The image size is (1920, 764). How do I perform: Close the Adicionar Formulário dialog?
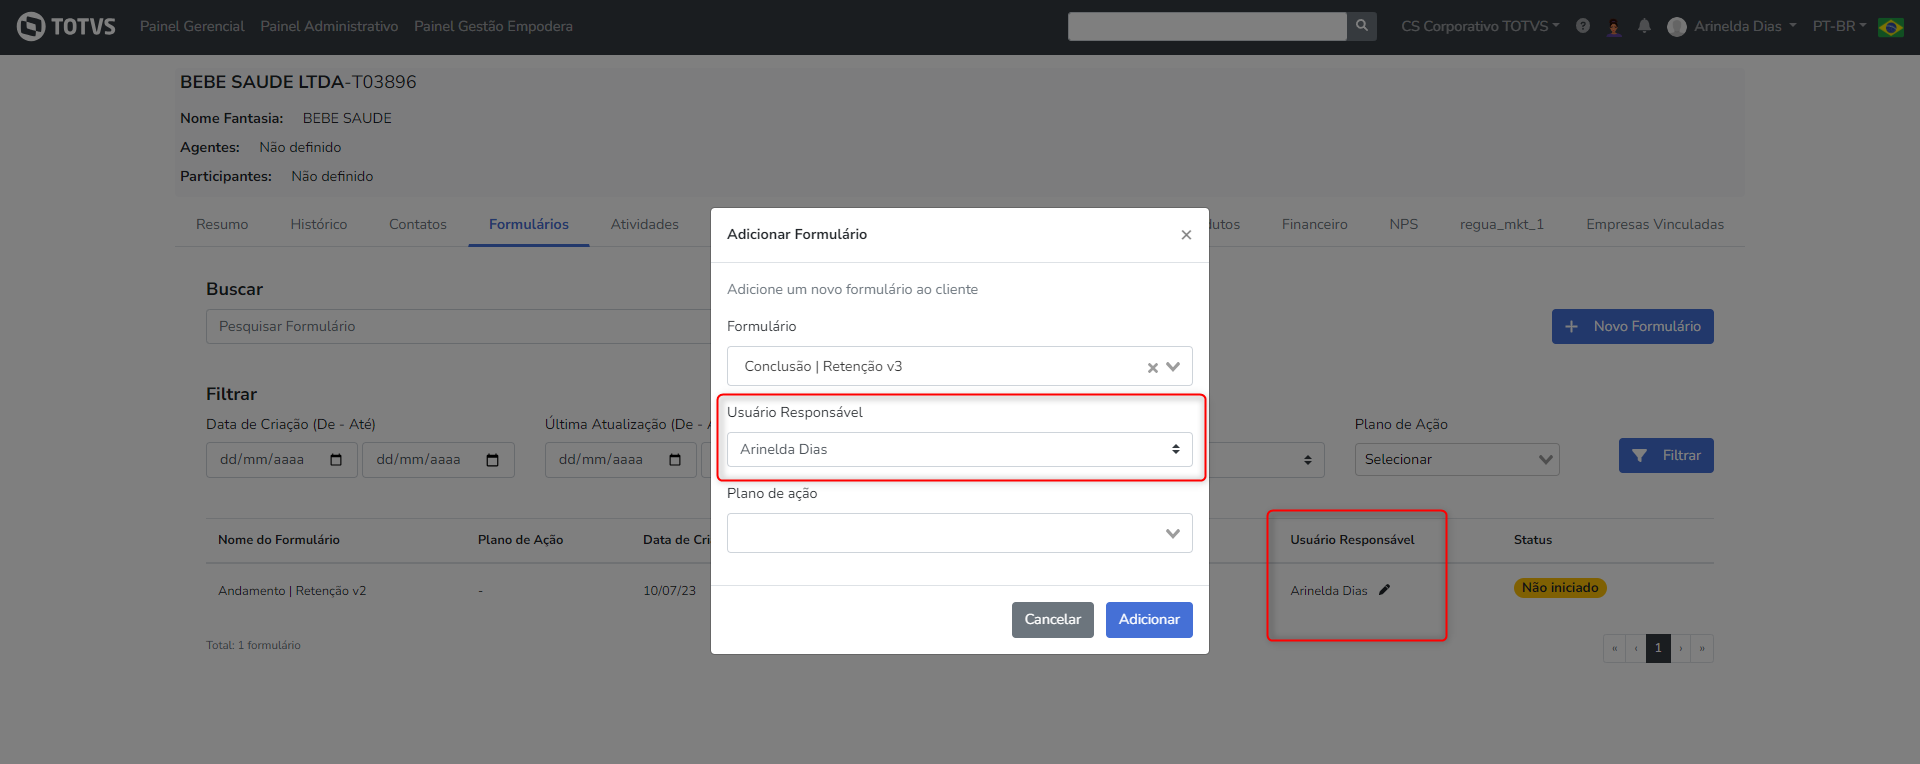[1186, 235]
